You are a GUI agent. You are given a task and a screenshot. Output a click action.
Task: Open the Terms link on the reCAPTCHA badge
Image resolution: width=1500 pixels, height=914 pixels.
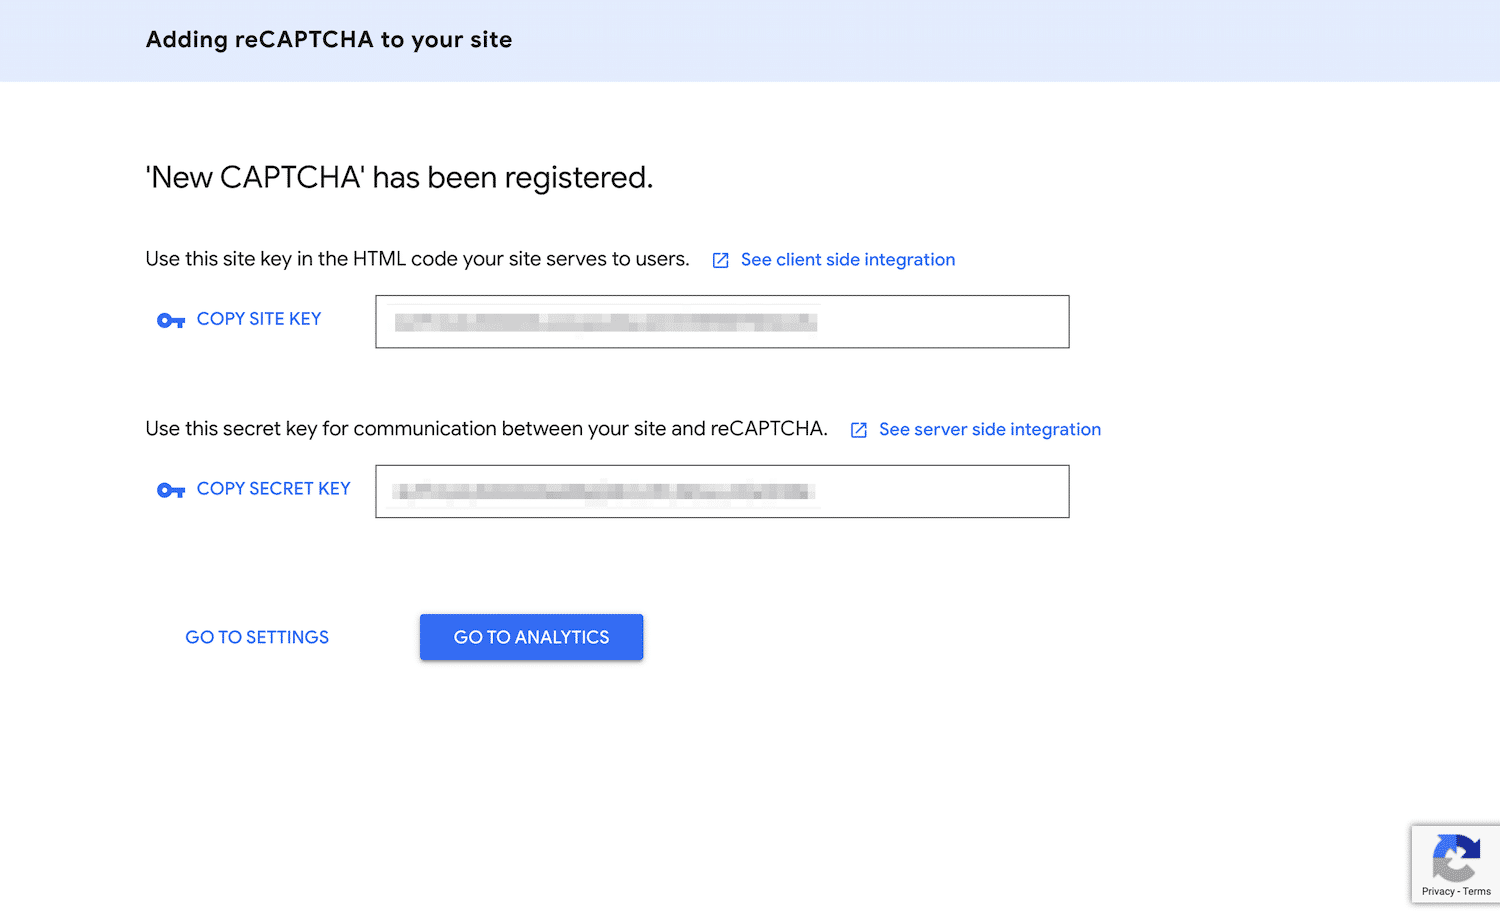(1475, 891)
